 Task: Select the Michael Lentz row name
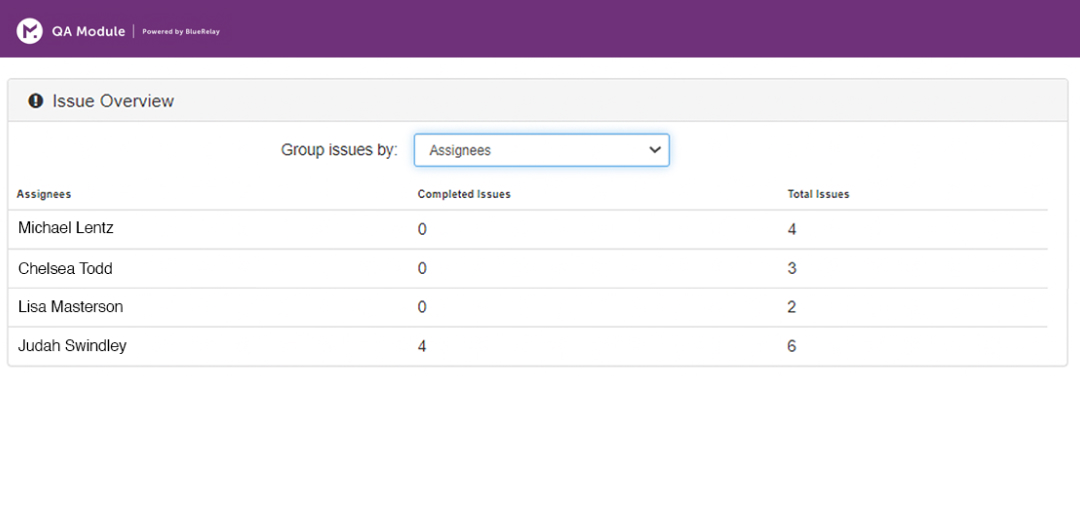point(65,228)
